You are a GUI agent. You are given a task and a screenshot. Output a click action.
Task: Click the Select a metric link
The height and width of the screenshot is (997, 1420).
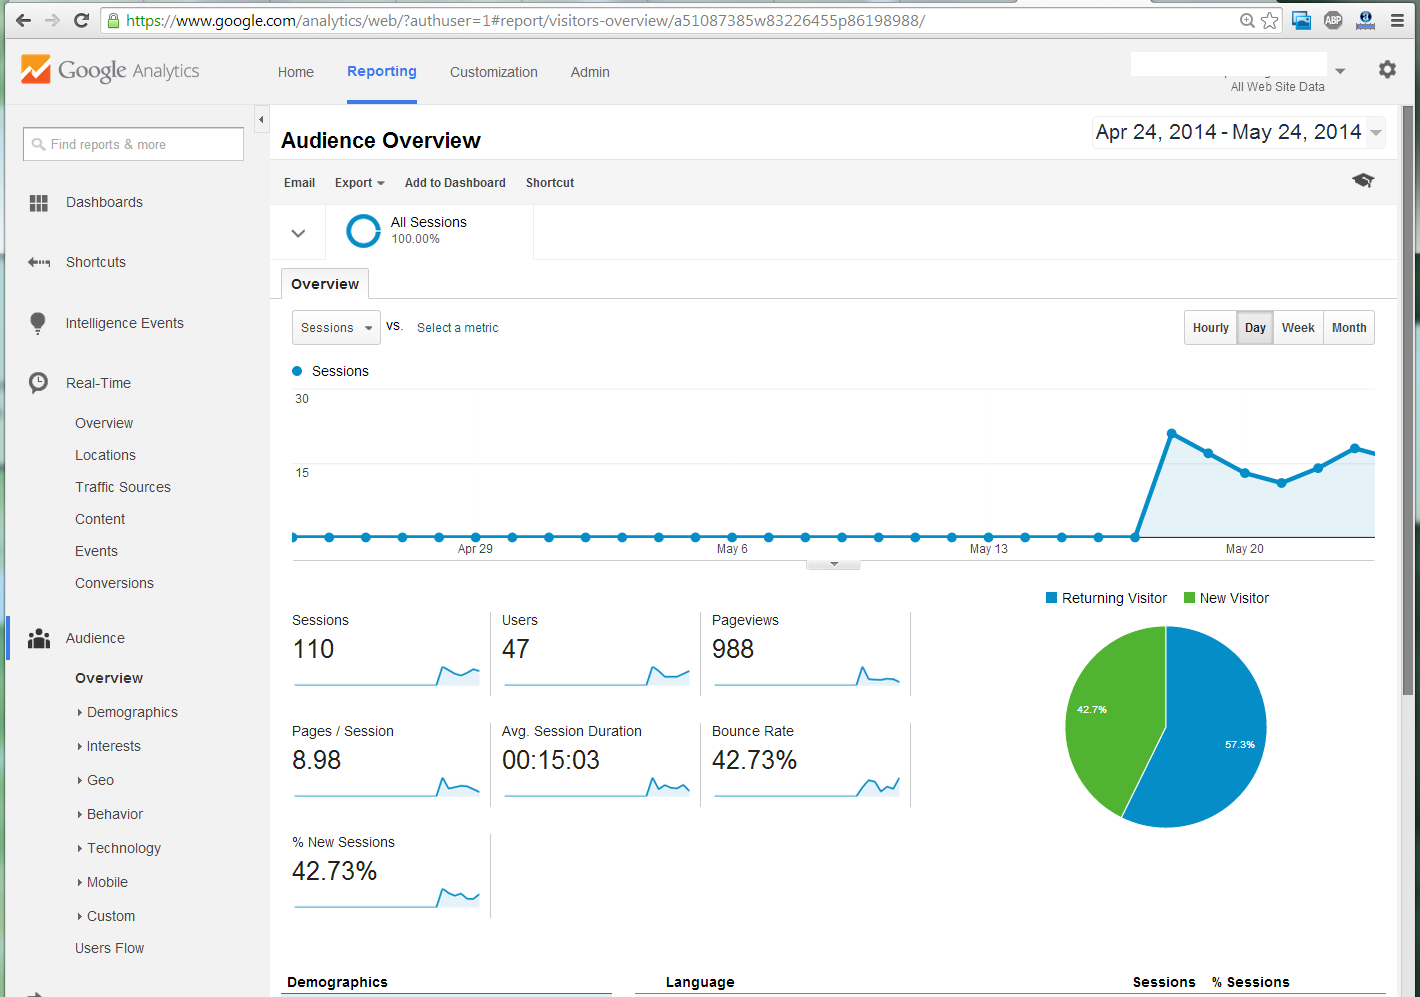pyautogui.click(x=457, y=328)
